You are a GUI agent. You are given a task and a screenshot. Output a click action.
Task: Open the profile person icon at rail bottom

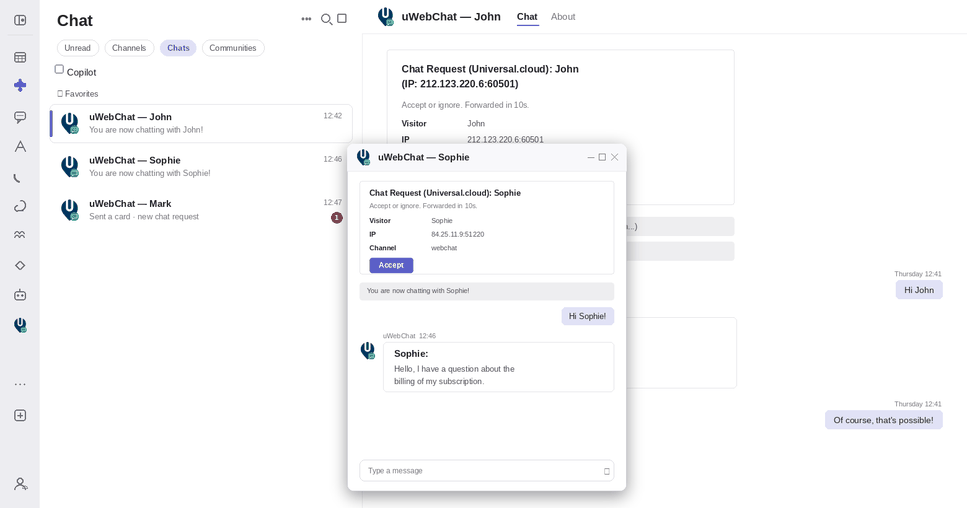(20, 484)
